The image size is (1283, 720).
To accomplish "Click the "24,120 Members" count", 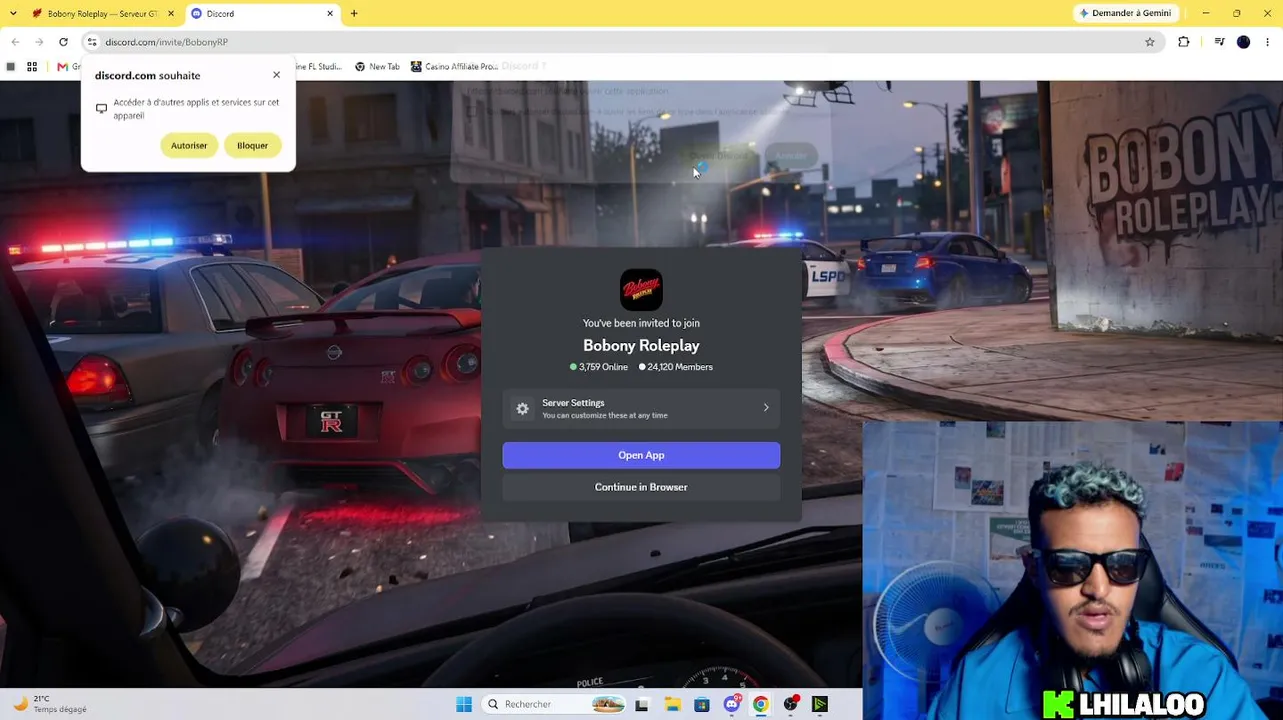I will point(676,367).
